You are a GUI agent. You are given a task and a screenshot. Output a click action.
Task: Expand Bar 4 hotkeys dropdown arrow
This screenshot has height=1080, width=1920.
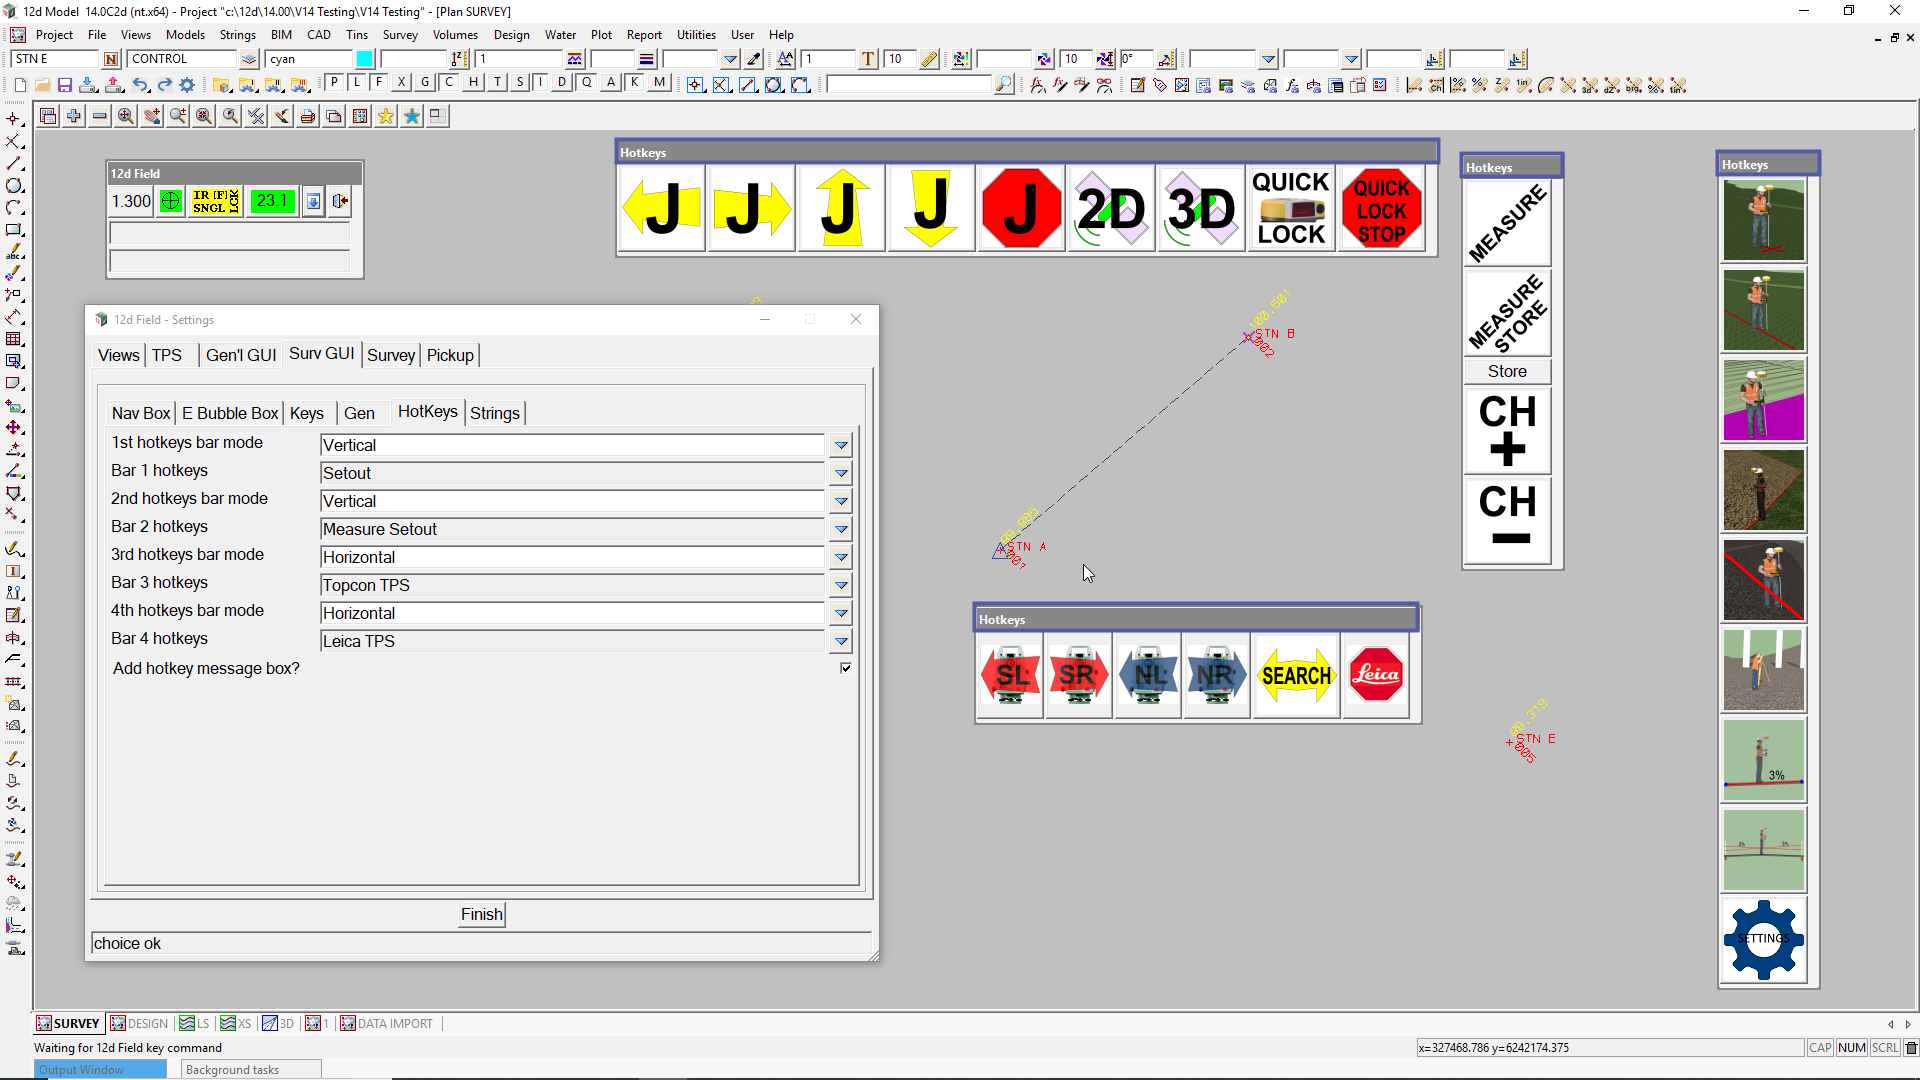[x=841, y=641]
